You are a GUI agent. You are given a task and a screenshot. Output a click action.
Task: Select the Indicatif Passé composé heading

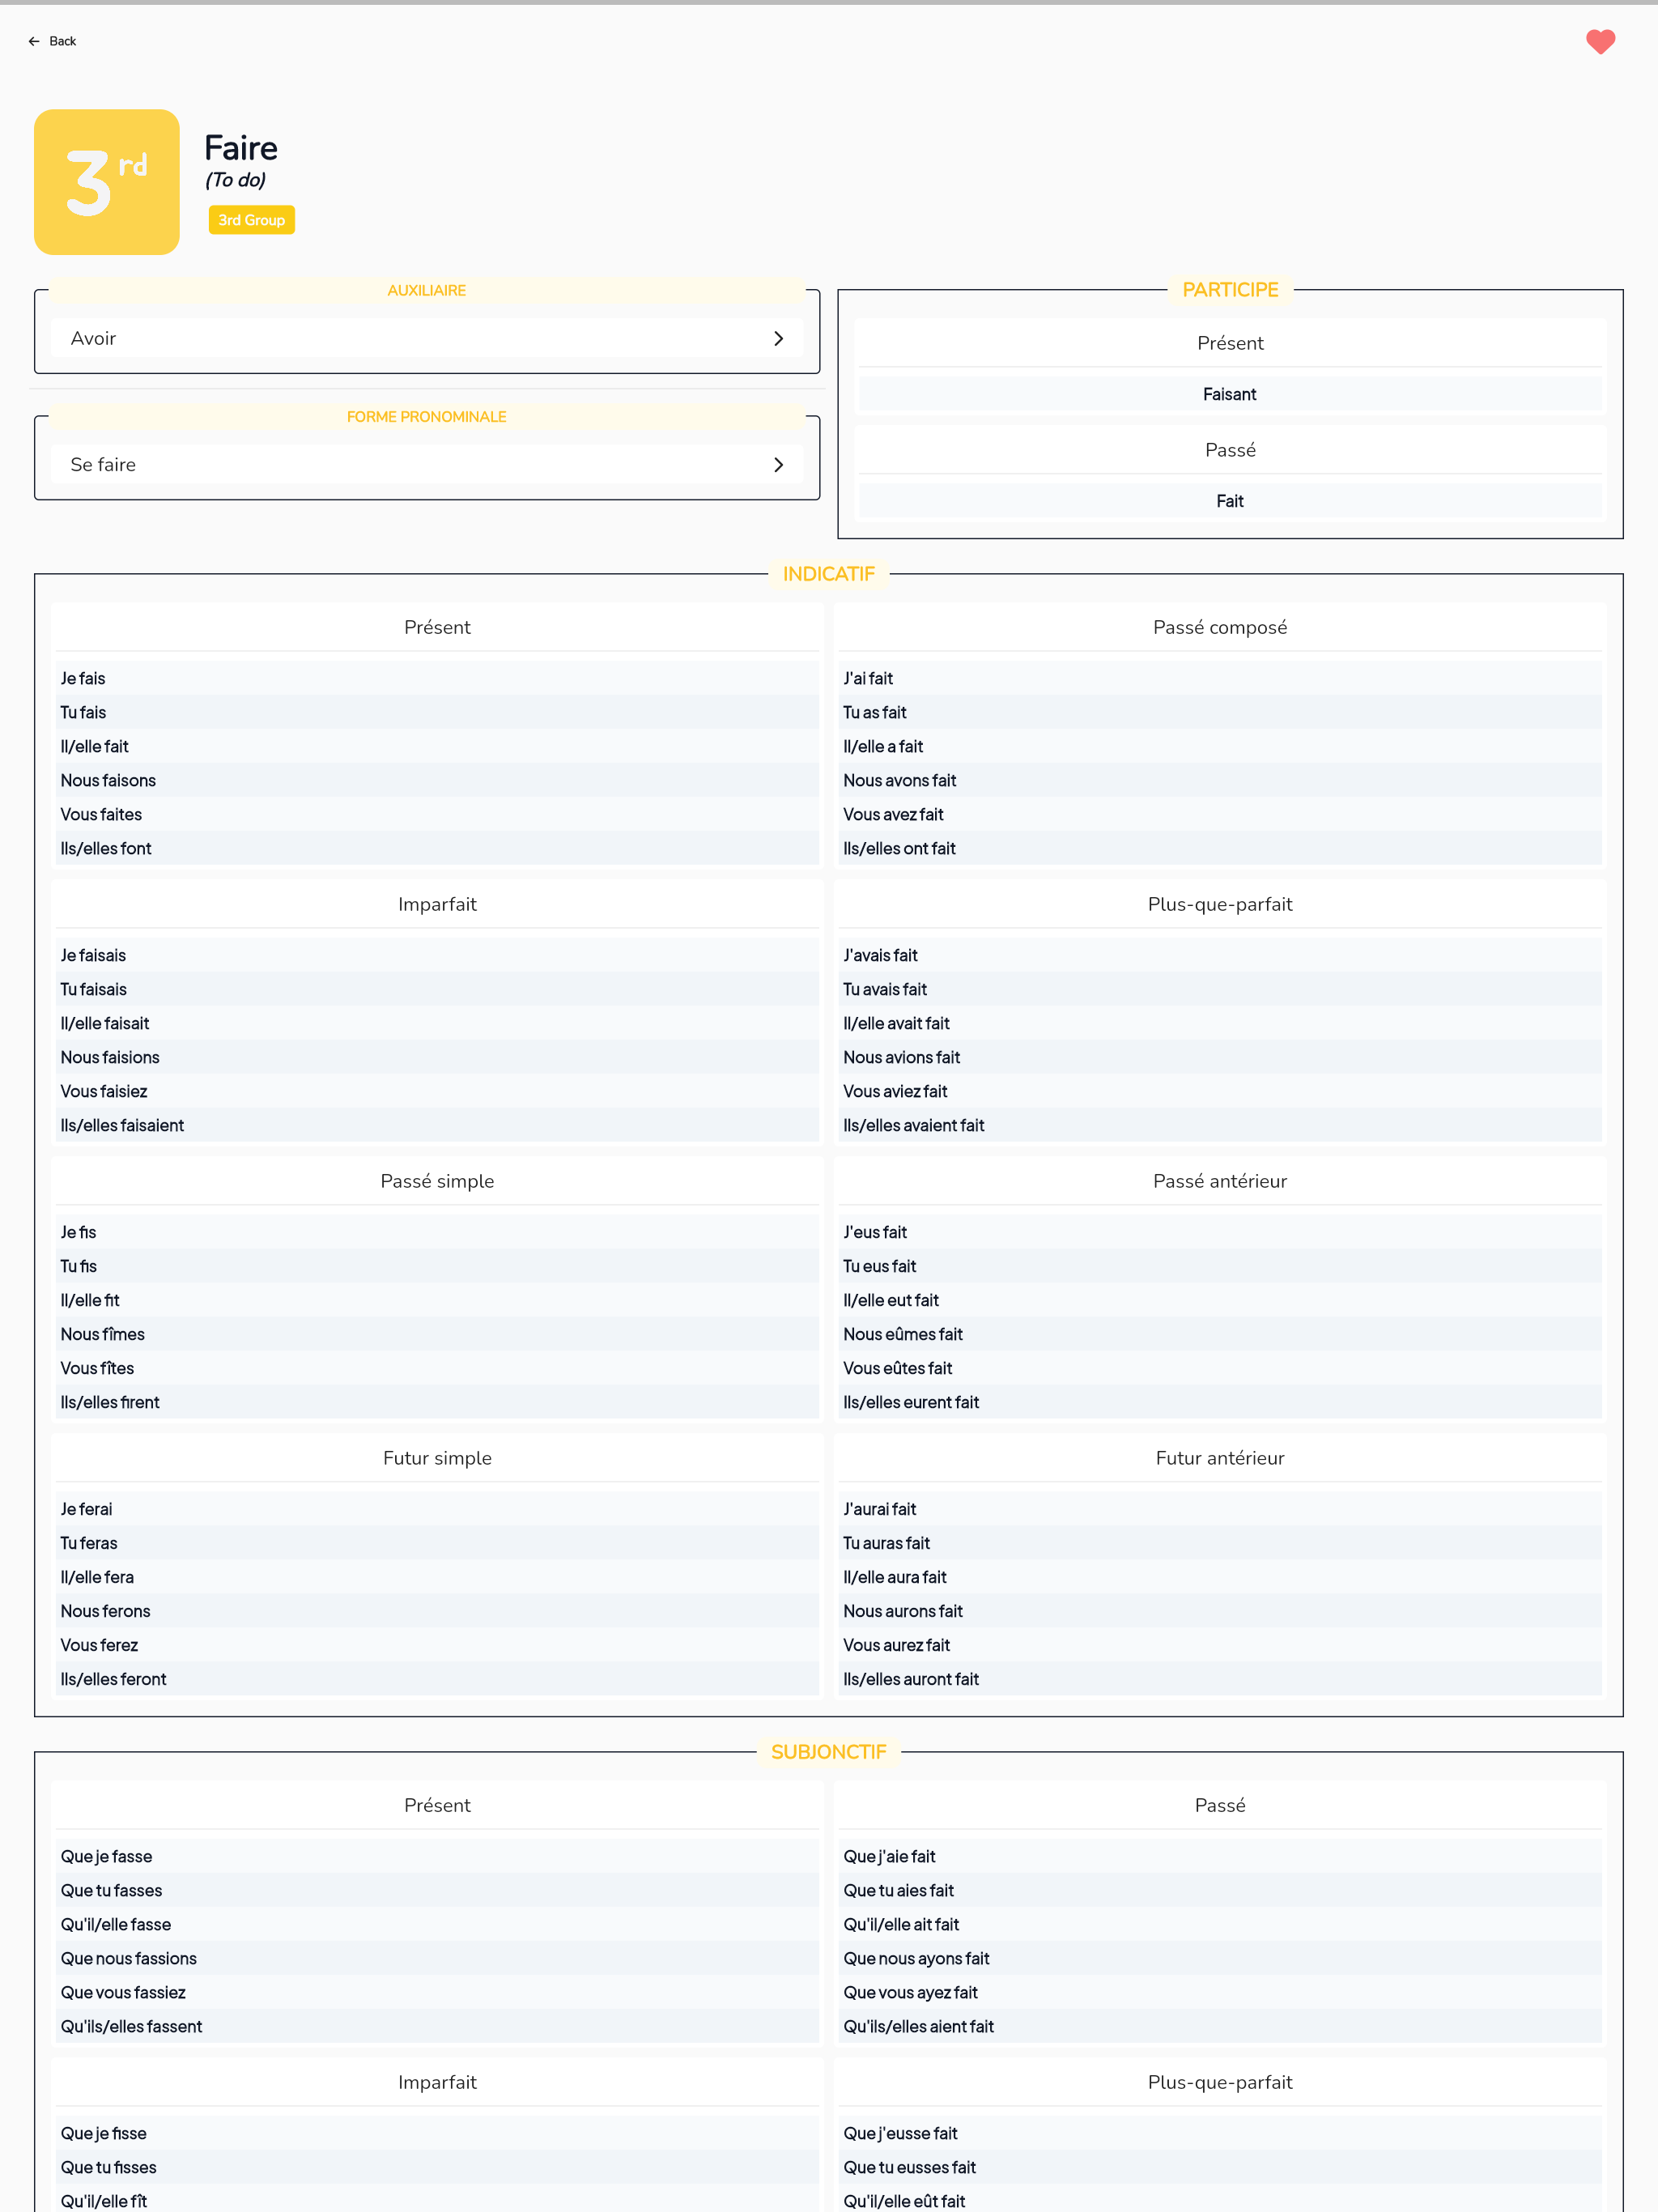pyautogui.click(x=1220, y=627)
